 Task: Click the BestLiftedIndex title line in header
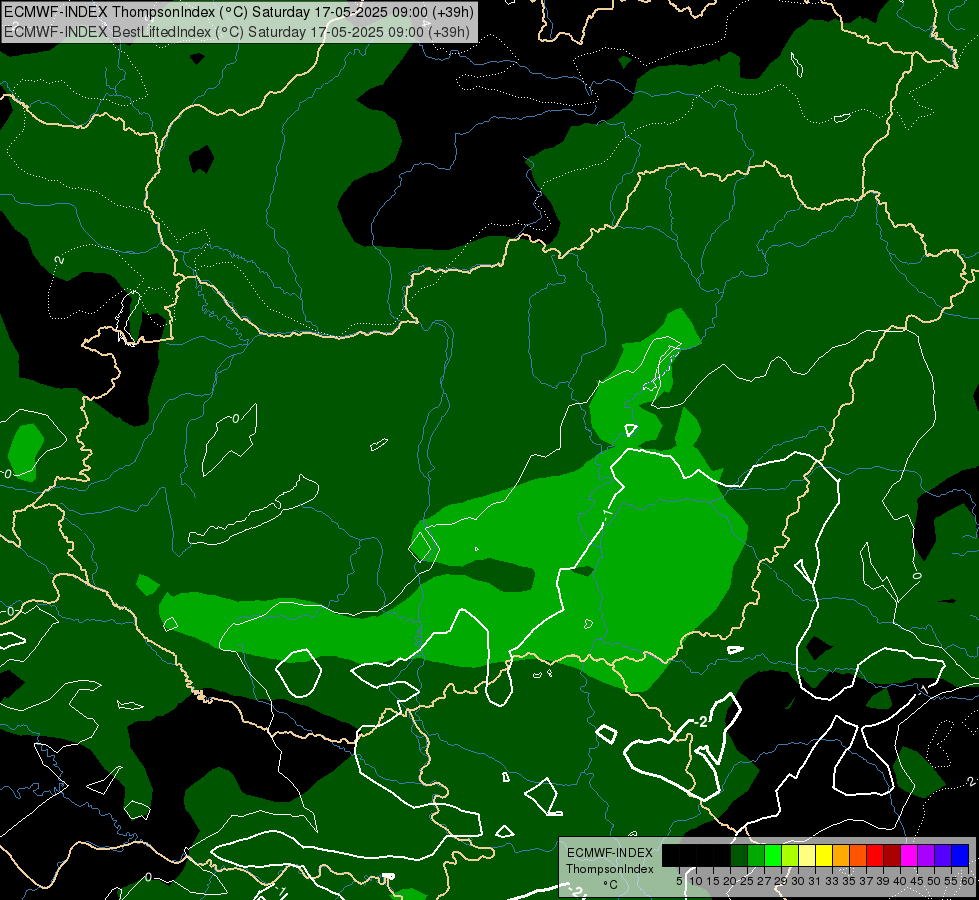[x=236, y=32]
